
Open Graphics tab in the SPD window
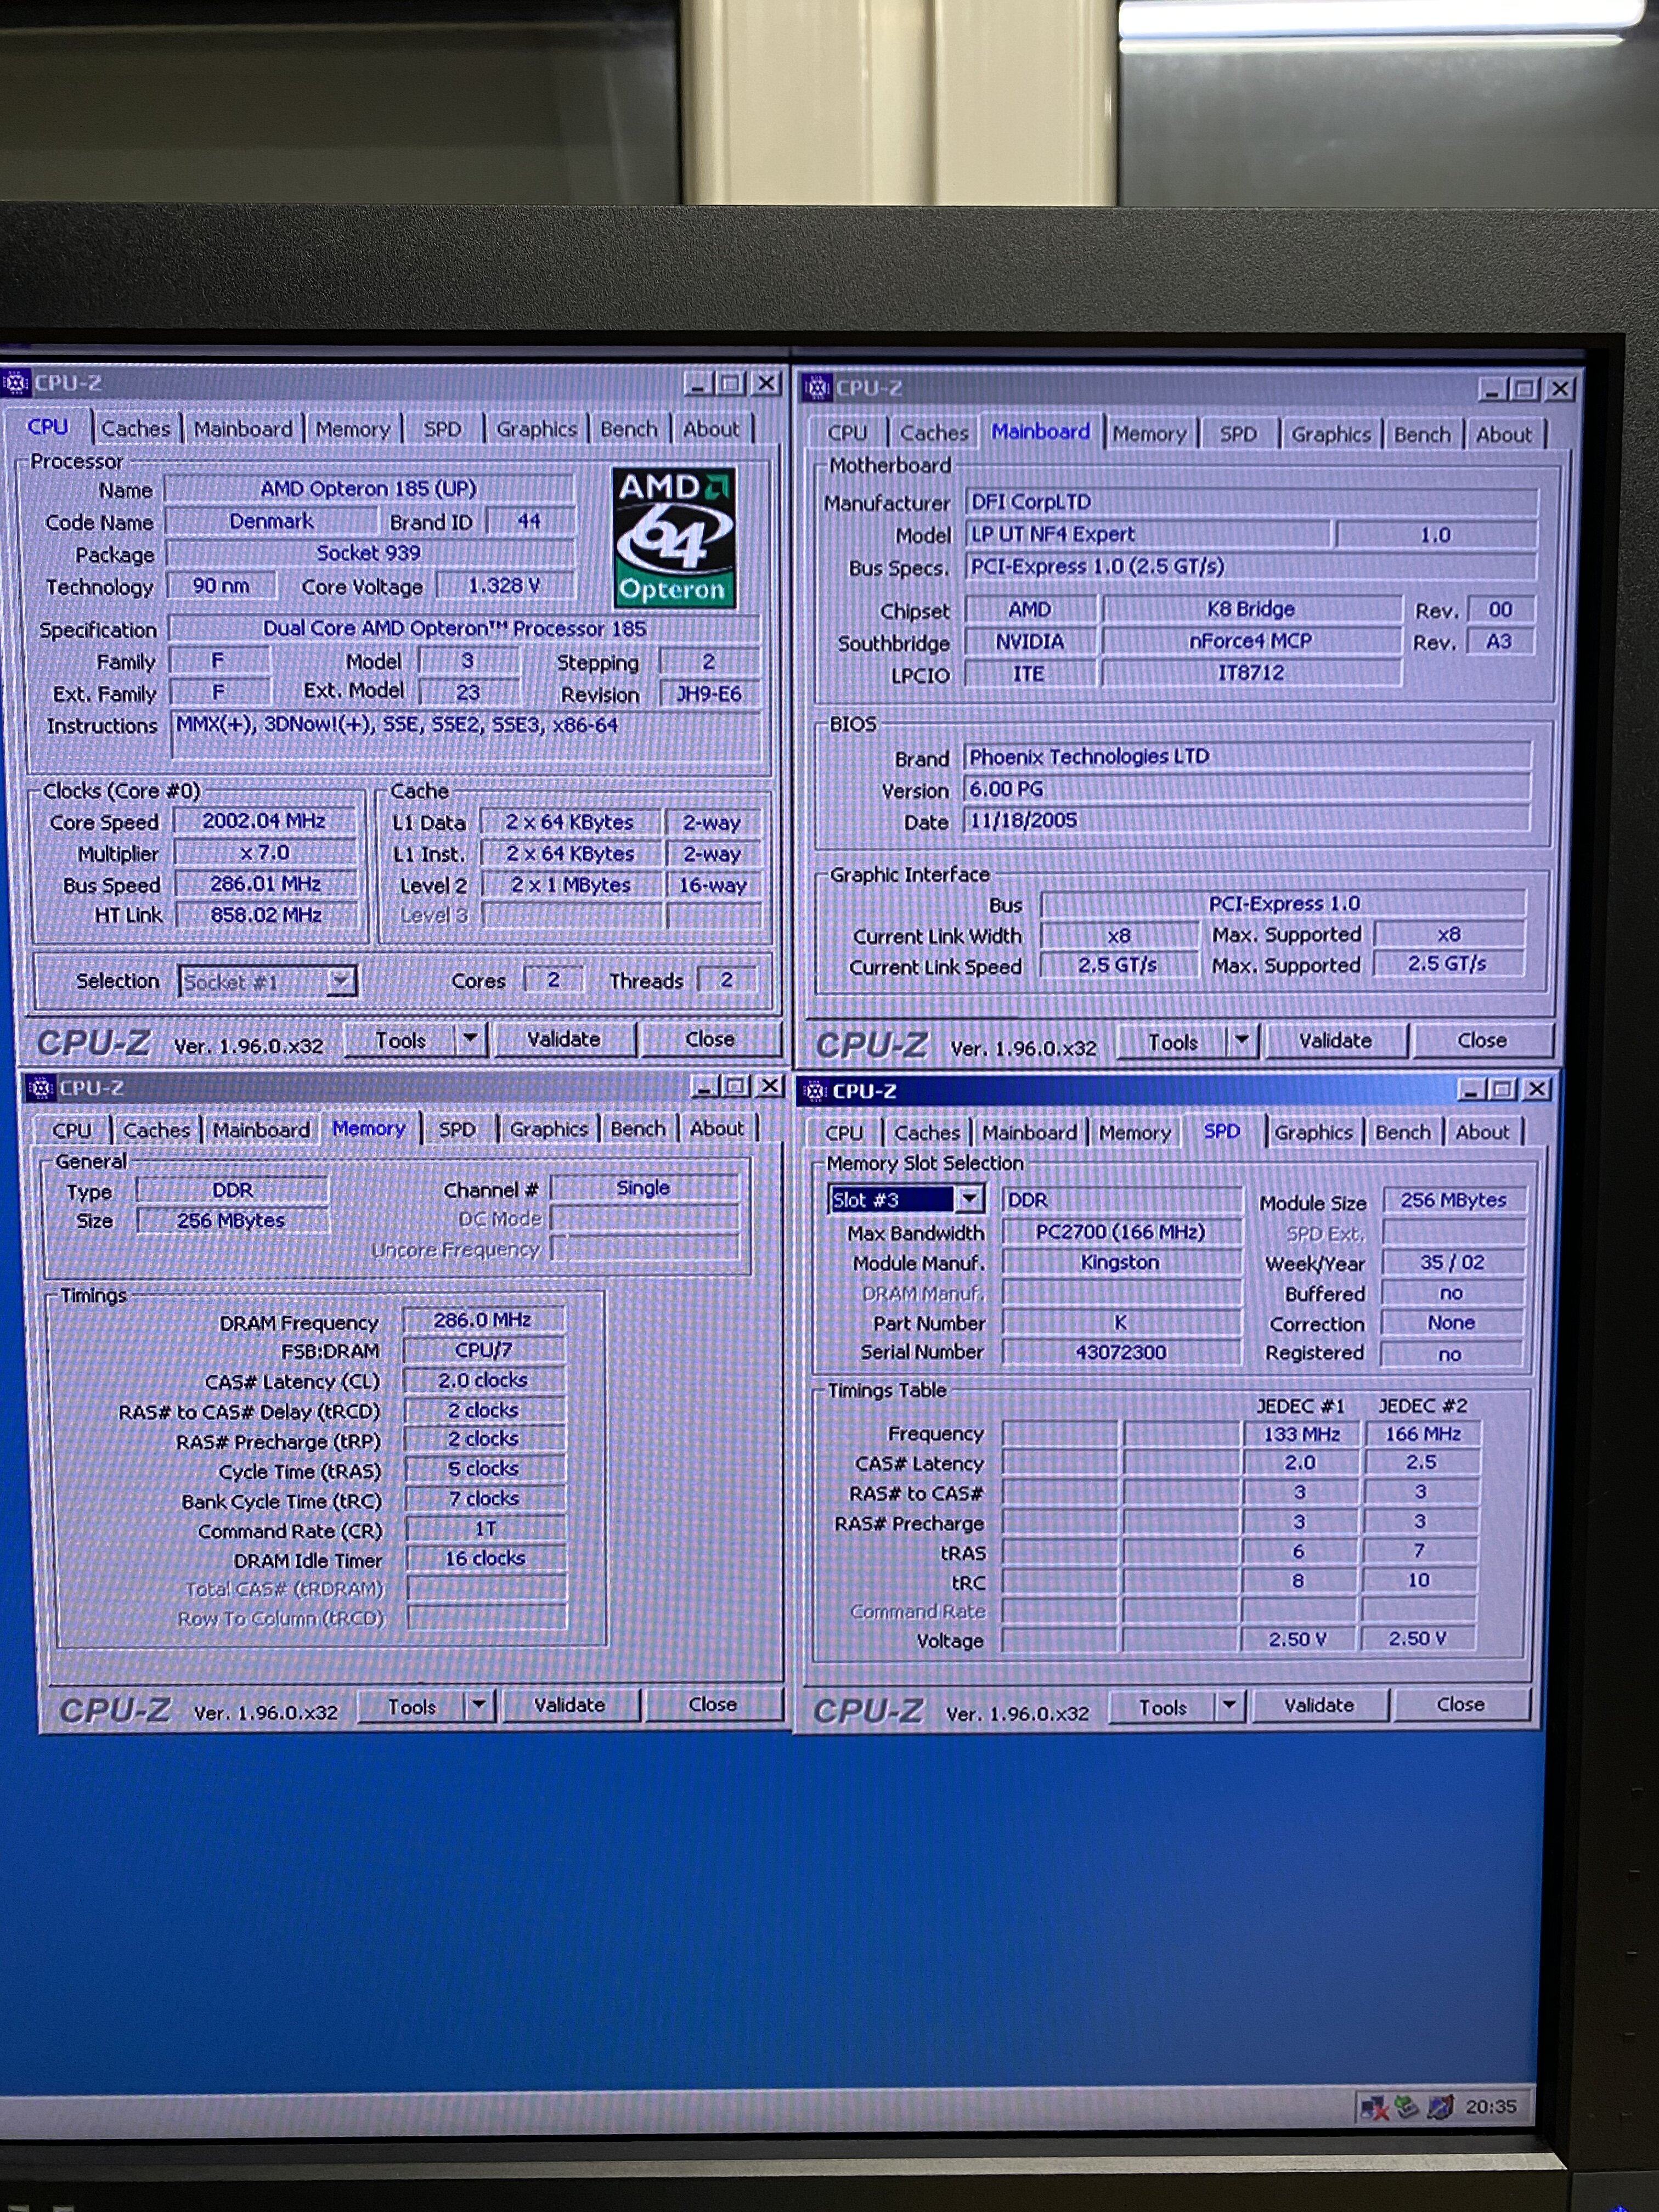(1313, 1132)
